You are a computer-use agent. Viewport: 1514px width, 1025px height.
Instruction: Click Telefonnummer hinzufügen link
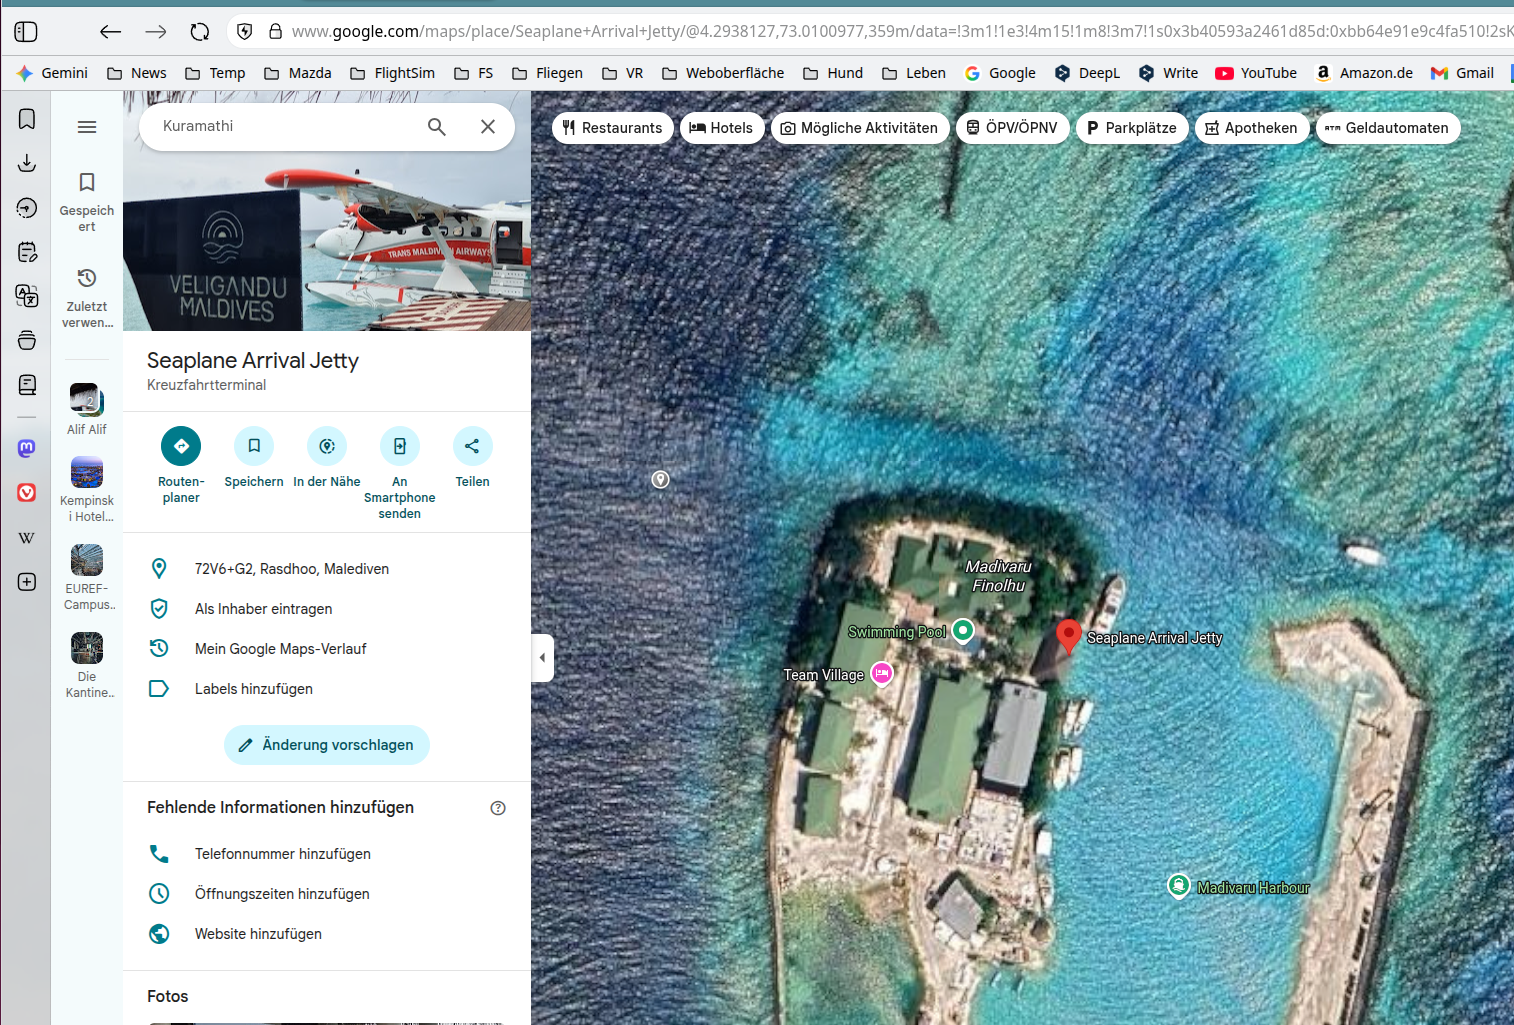coord(282,854)
